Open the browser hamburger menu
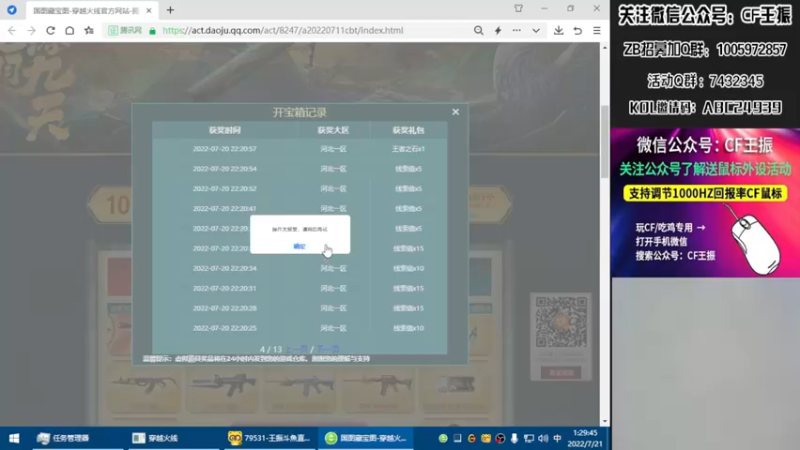Viewport: 800px width, 450px height. pyautogui.click(x=596, y=31)
